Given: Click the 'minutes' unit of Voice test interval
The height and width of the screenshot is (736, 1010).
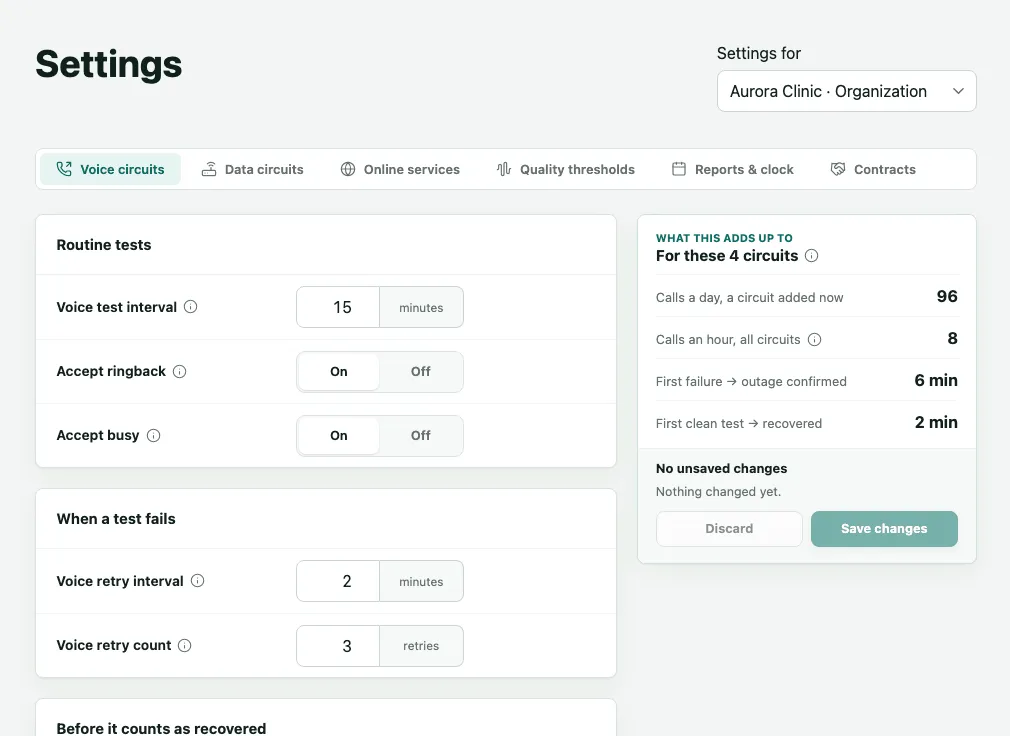Looking at the screenshot, I should tap(421, 308).
